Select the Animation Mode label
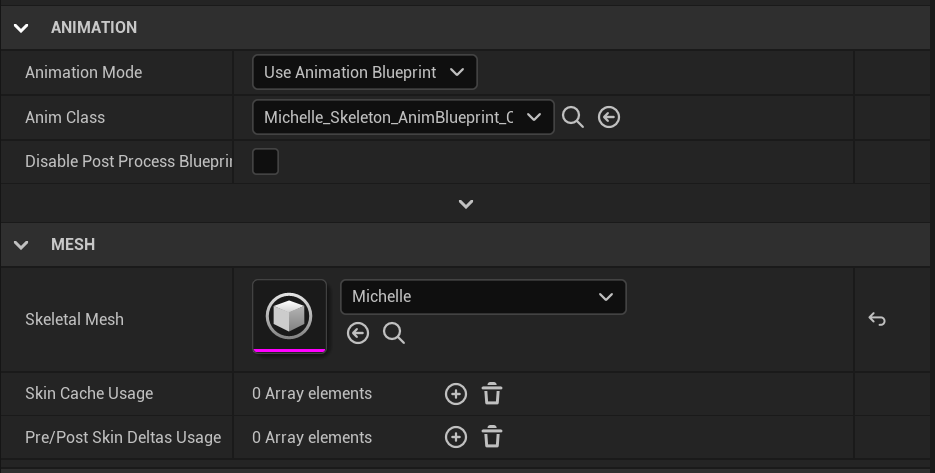The height and width of the screenshot is (473, 935). 83,72
